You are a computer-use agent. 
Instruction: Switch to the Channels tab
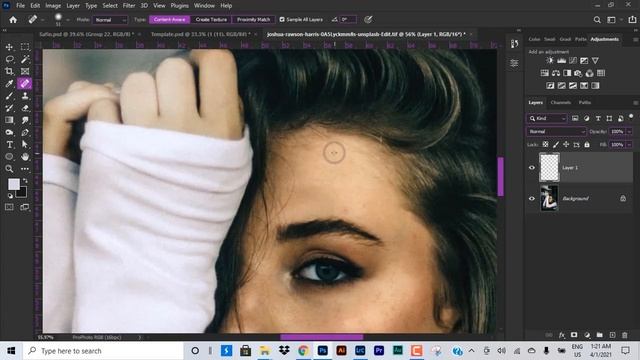(x=560, y=102)
